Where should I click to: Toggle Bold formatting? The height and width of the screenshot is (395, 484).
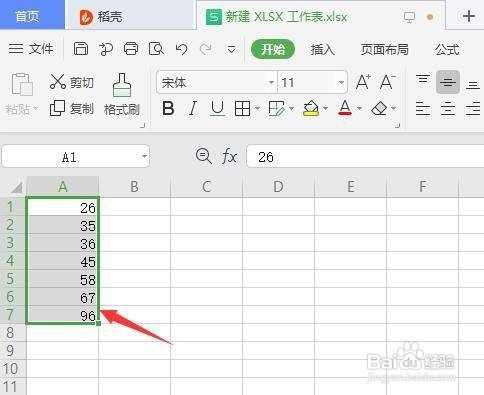(168, 108)
